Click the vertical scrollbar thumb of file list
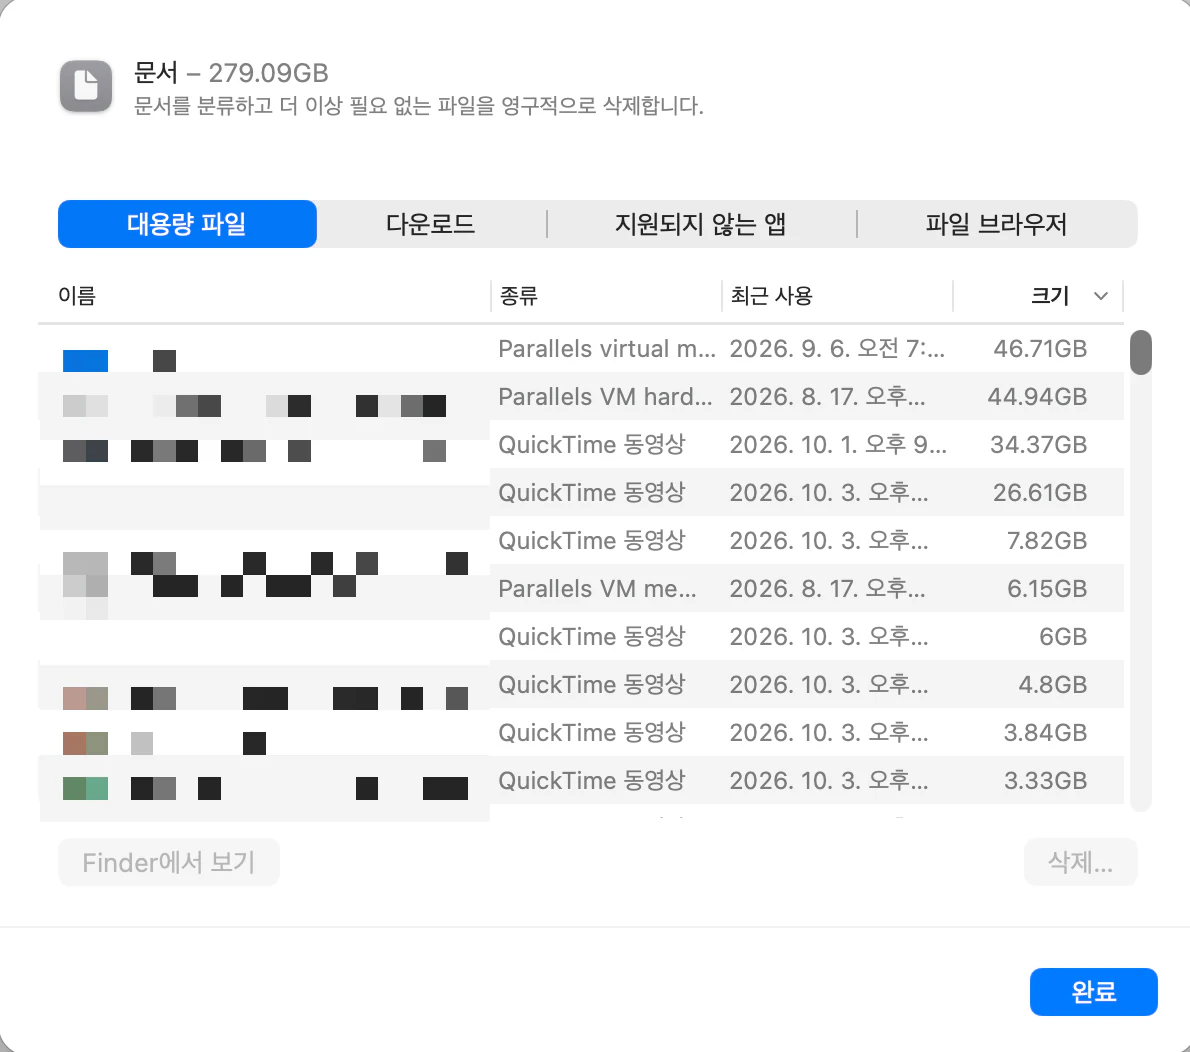 click(1141, 352)
